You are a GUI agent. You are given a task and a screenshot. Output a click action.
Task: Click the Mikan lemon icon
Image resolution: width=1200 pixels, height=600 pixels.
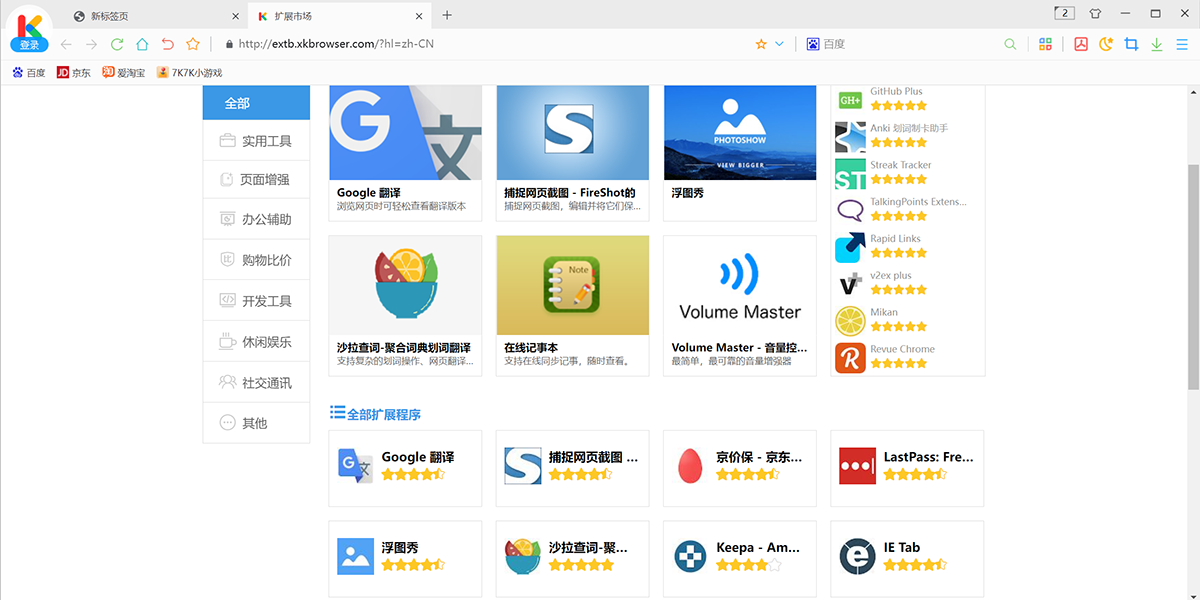(850, 321)
